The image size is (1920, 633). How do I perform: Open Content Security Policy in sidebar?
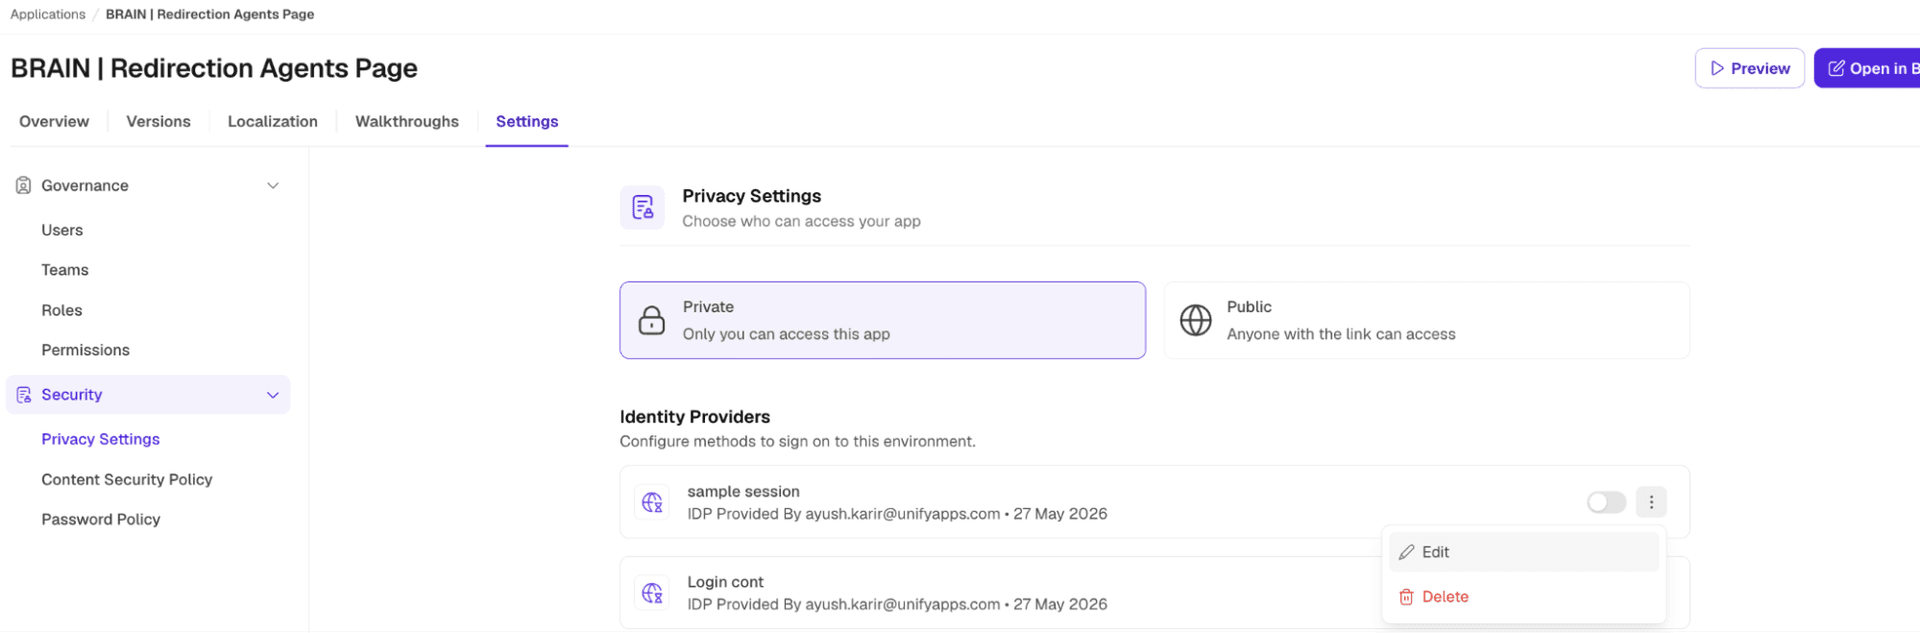pyautogui.click(x=127, y=479)
